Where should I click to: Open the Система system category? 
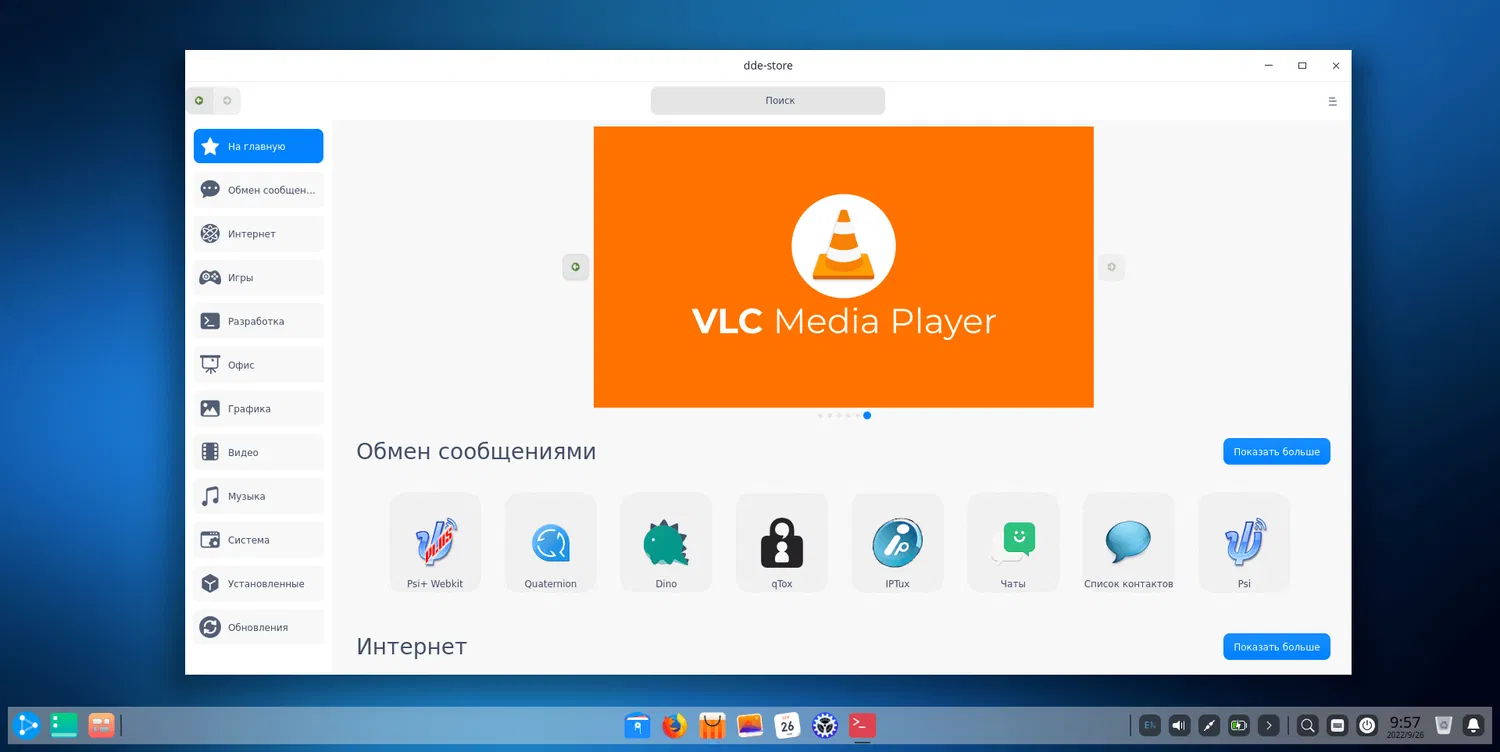(x=258, y=540)
